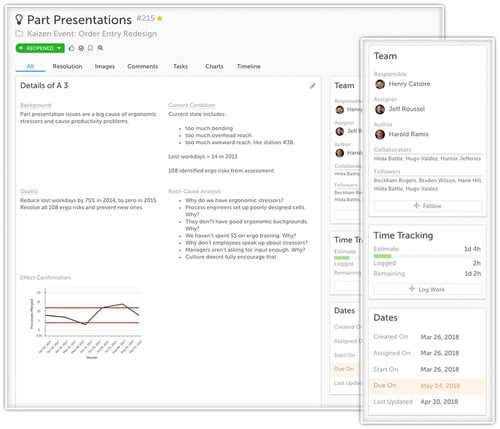Click the Due On date May 04, 2018
500x429 pixels.
click(x=440, y=386)
